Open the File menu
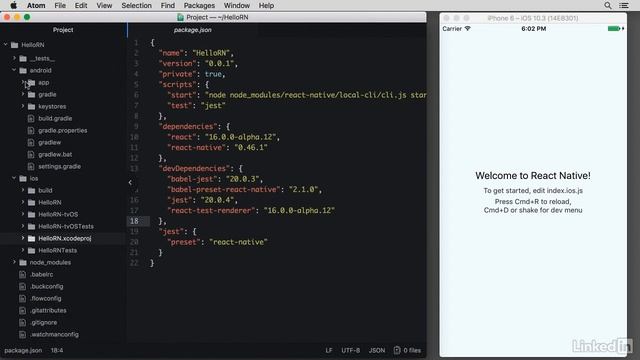Image resolution: width=640 pixels, height=360 pixels. [x=60, y=5]
